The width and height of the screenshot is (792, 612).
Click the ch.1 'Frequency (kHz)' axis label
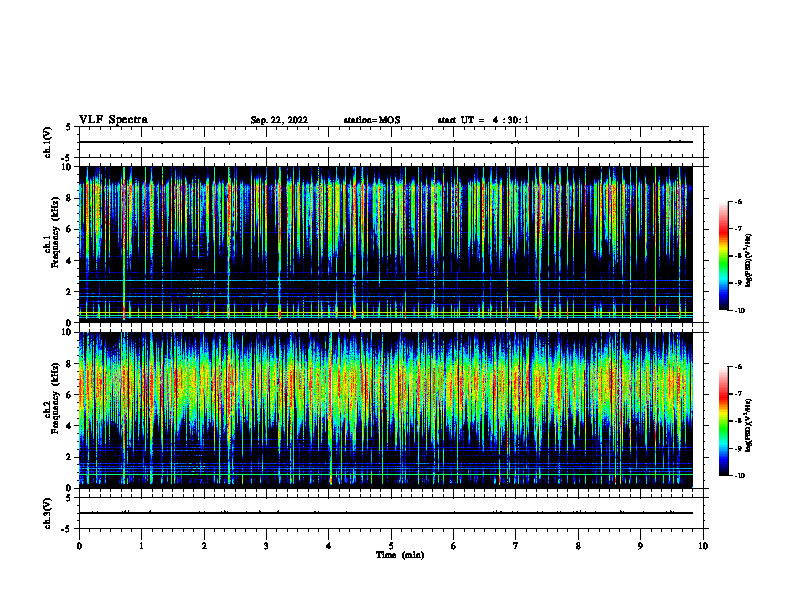click(55, 232)
